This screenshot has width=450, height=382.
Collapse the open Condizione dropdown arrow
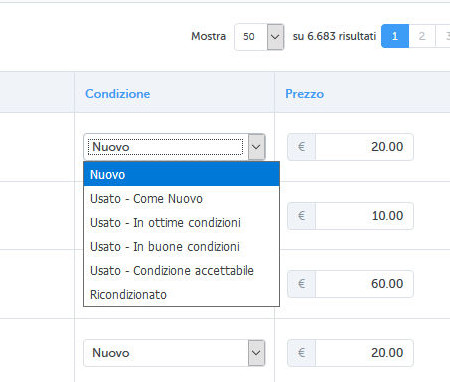[x=256, y=147]
